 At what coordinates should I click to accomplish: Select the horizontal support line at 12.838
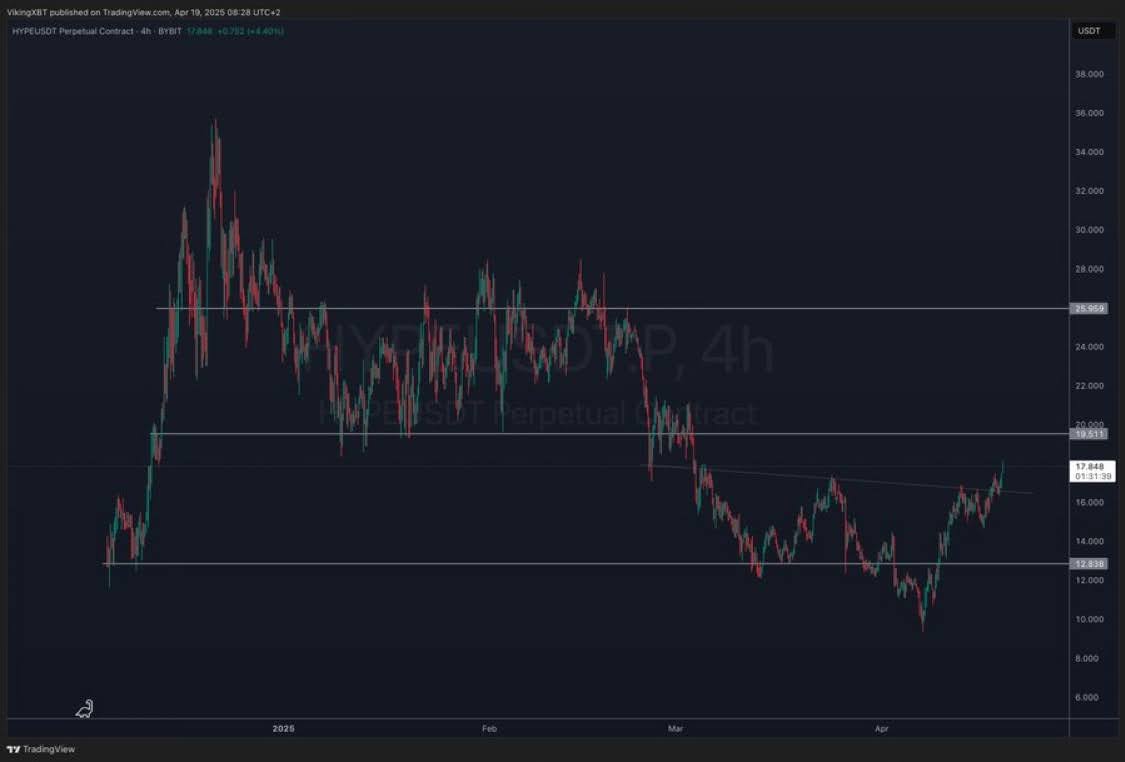point(500,564)
